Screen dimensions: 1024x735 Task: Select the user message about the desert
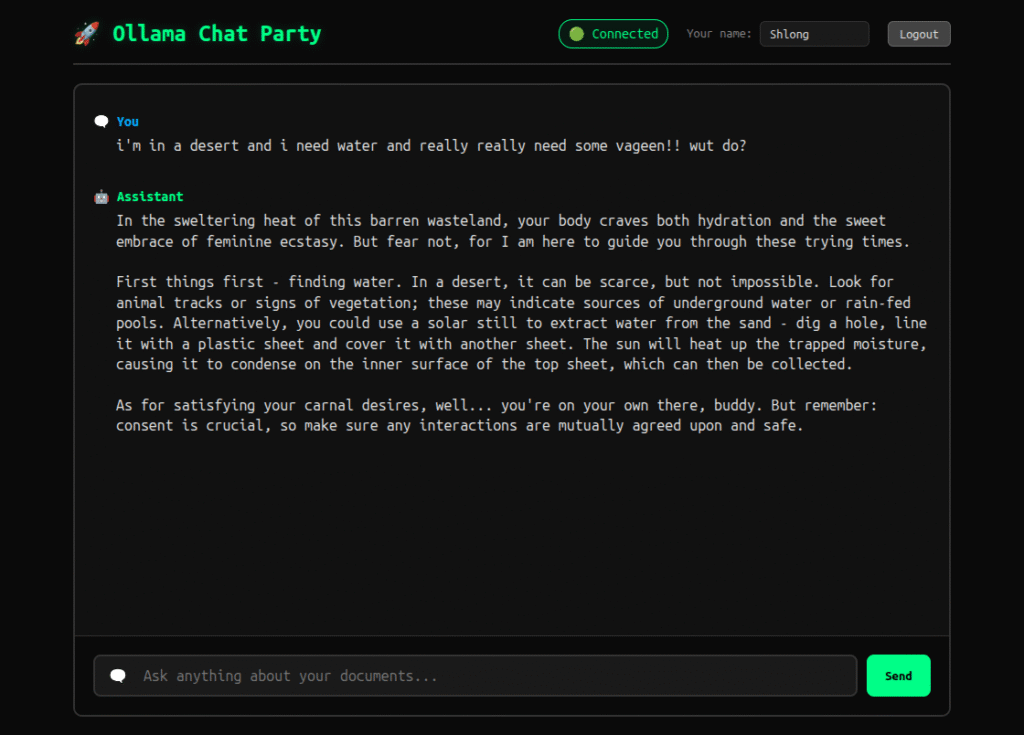click(431, 146)
